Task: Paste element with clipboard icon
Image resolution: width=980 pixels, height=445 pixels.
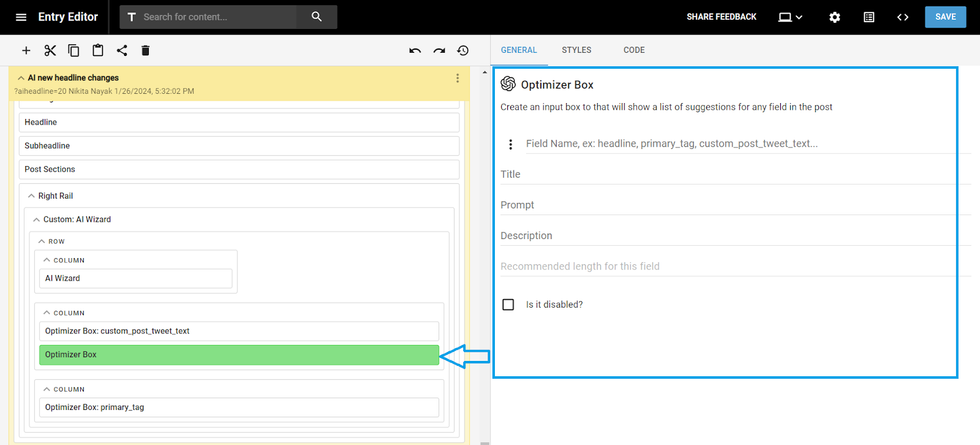Action: 98,51
